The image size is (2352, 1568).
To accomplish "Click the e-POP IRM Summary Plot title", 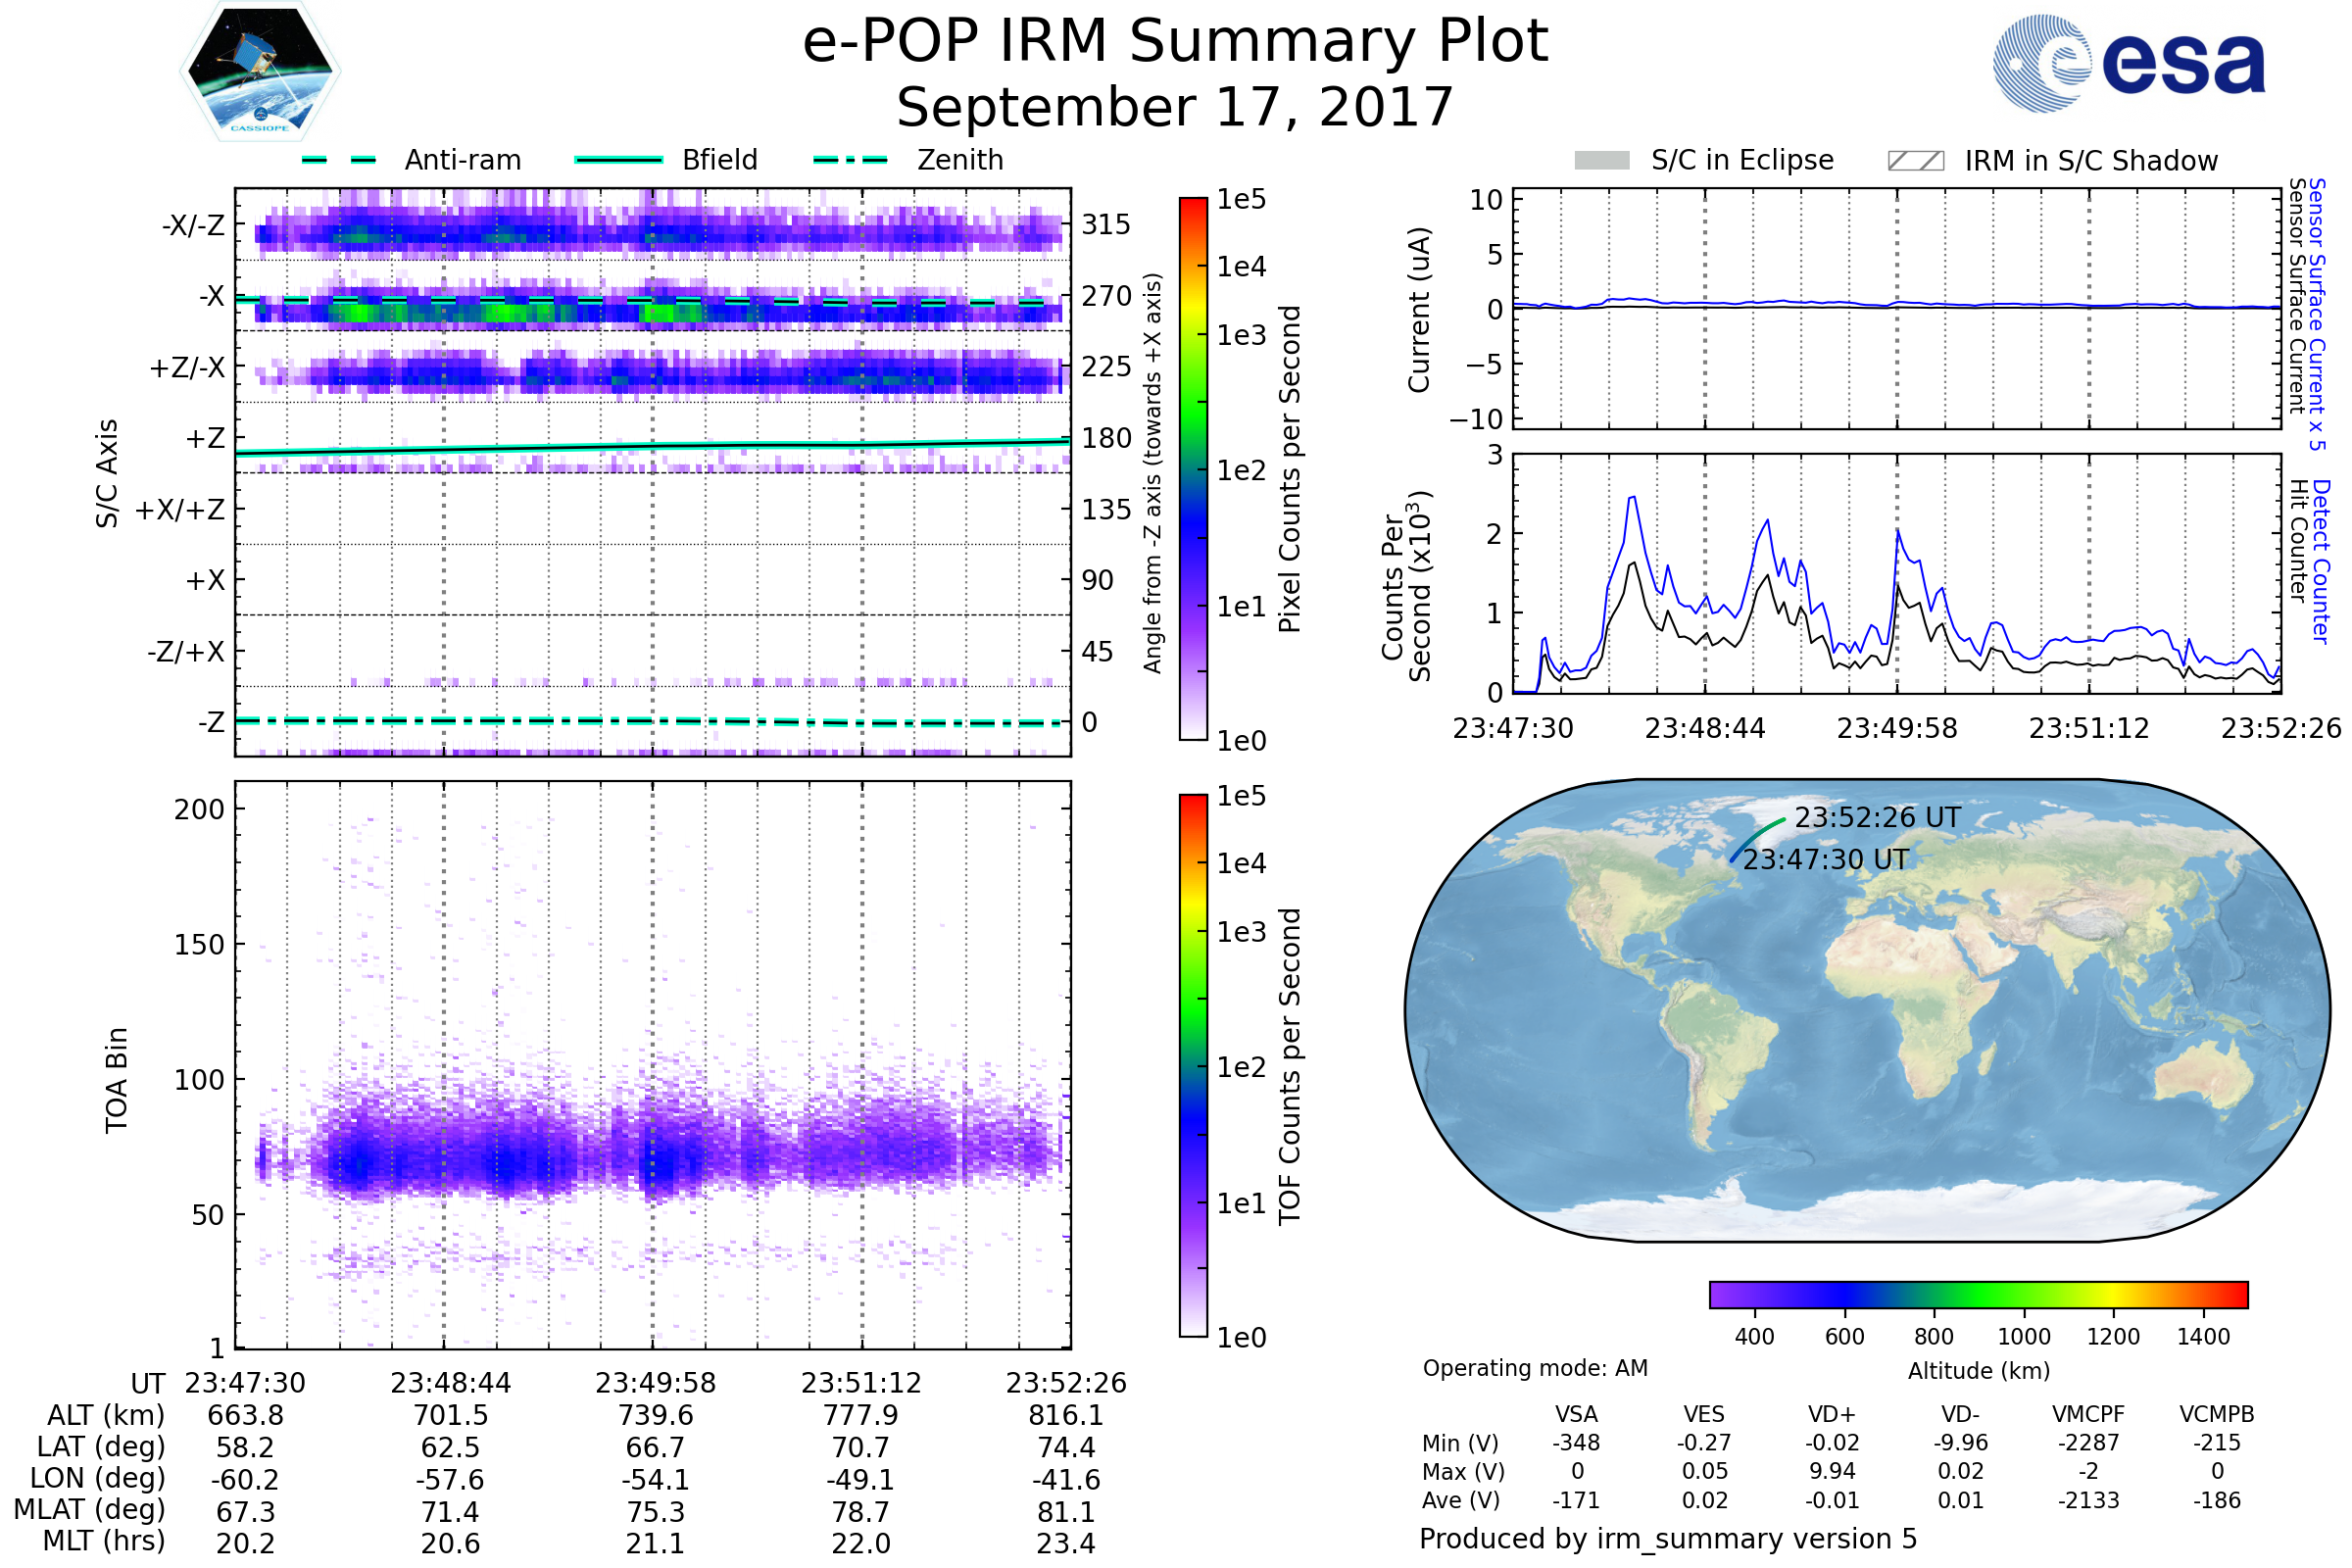I will click(1175, 42).
